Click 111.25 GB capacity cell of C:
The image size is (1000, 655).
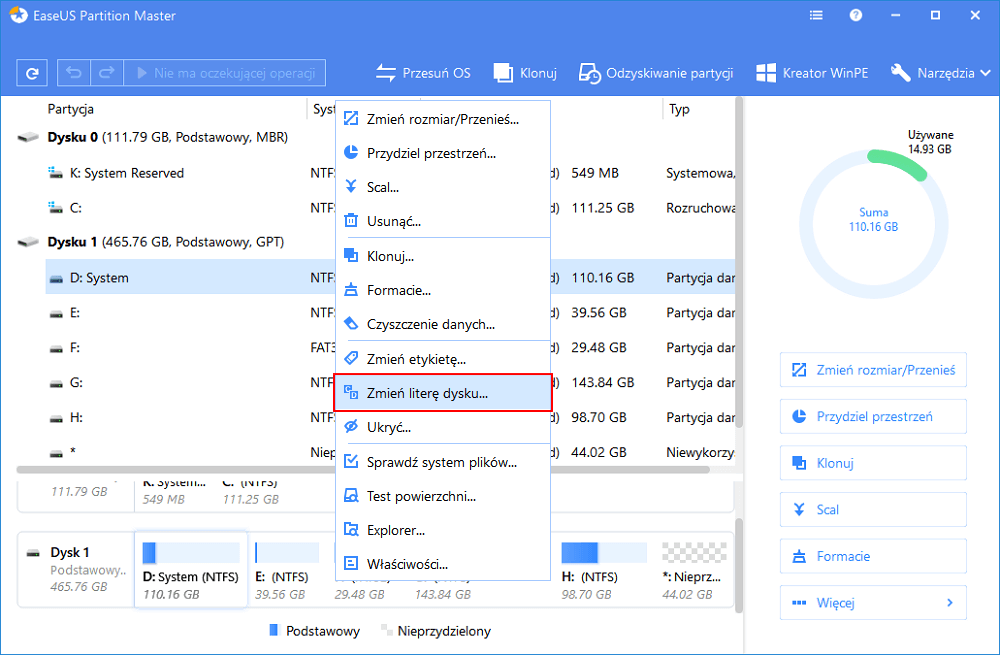[603, 208]
